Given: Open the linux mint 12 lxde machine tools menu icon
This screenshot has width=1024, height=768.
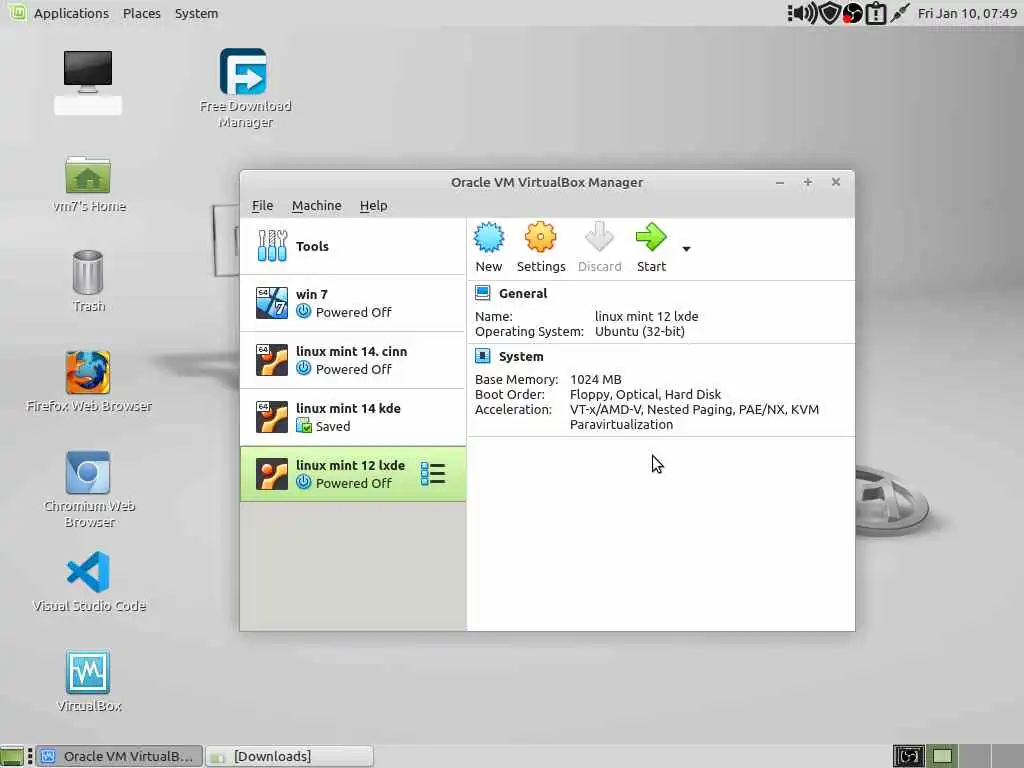Looking at the screenshot, I should [x=433, y=474].
